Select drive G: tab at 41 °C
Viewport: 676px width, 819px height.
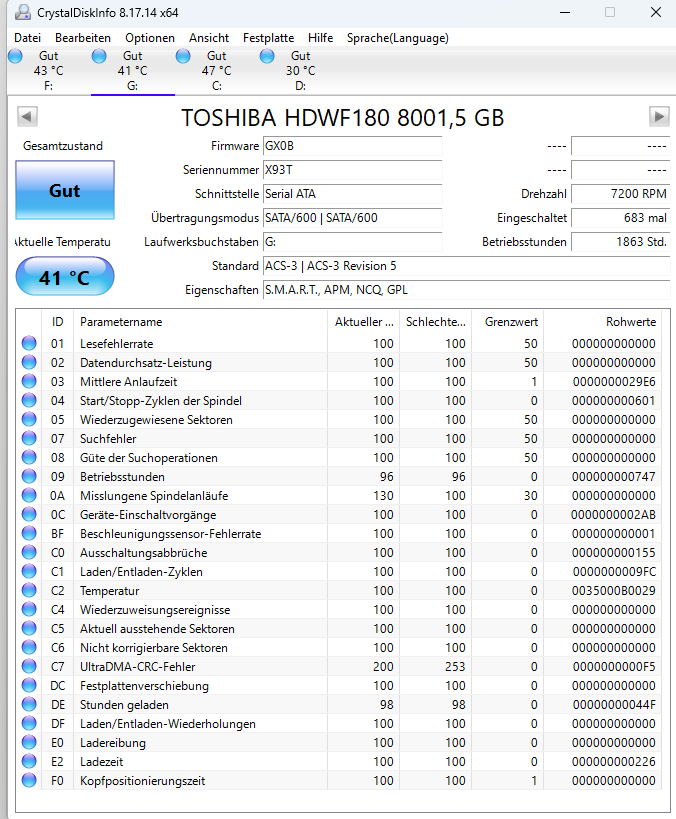point(132,71)
